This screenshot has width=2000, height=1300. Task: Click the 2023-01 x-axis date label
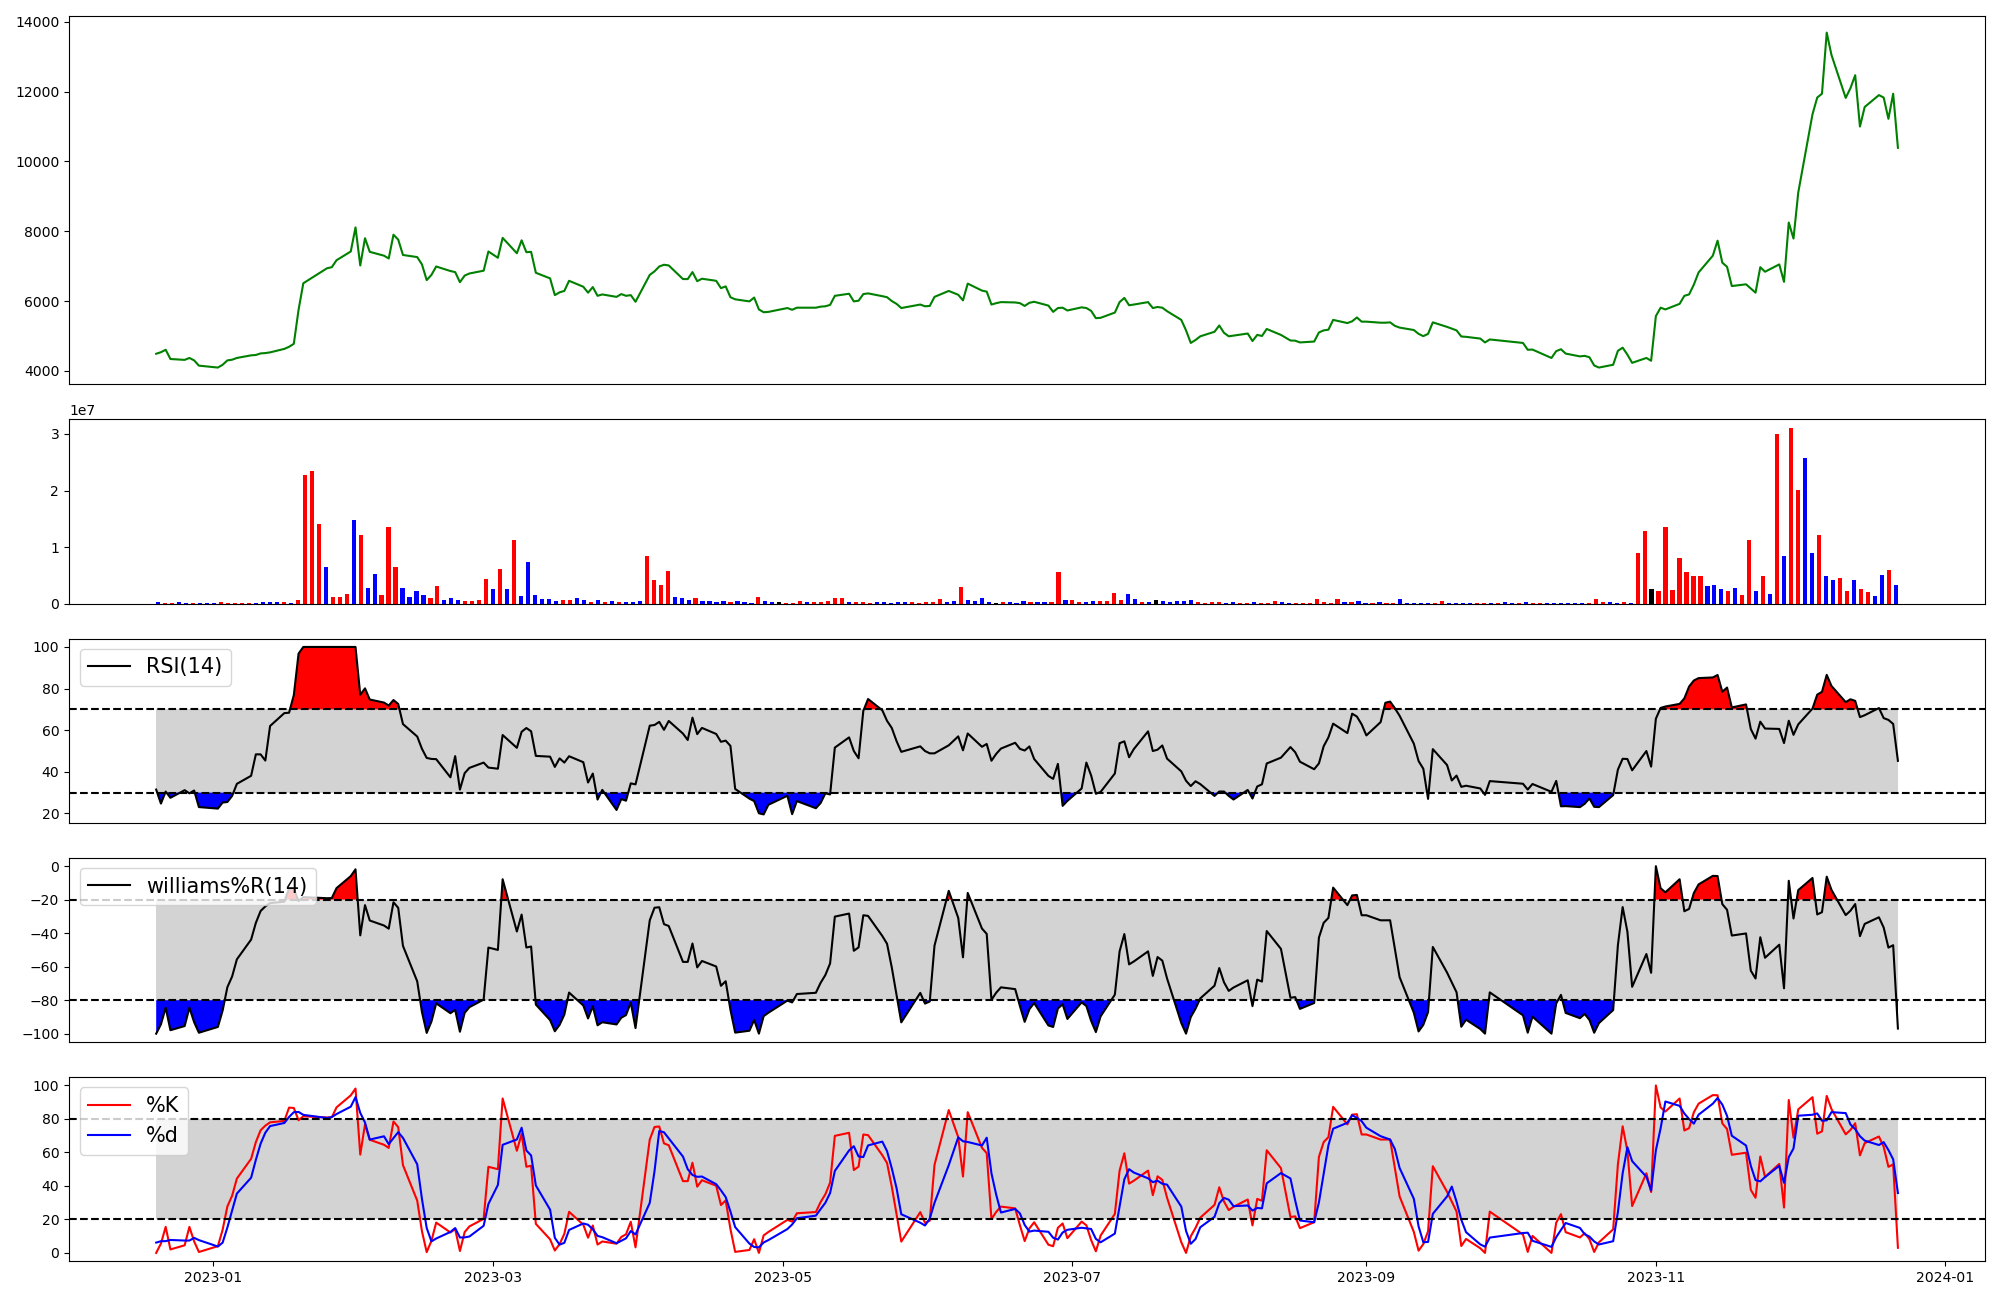[213, 1277]
